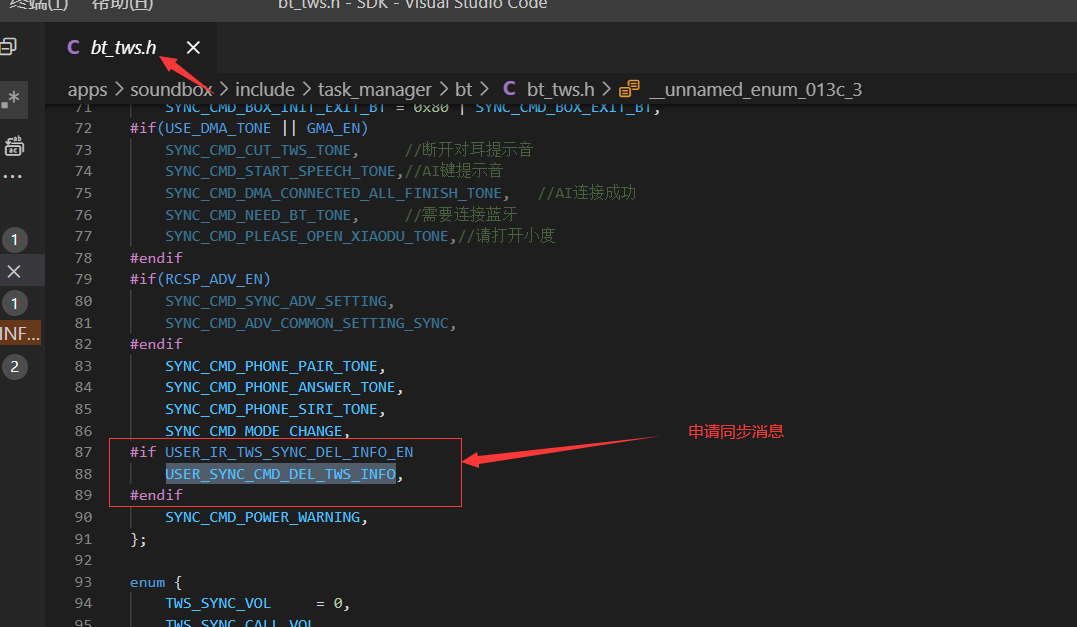Click the enum keyword on line 93

(x=148, y=582)
